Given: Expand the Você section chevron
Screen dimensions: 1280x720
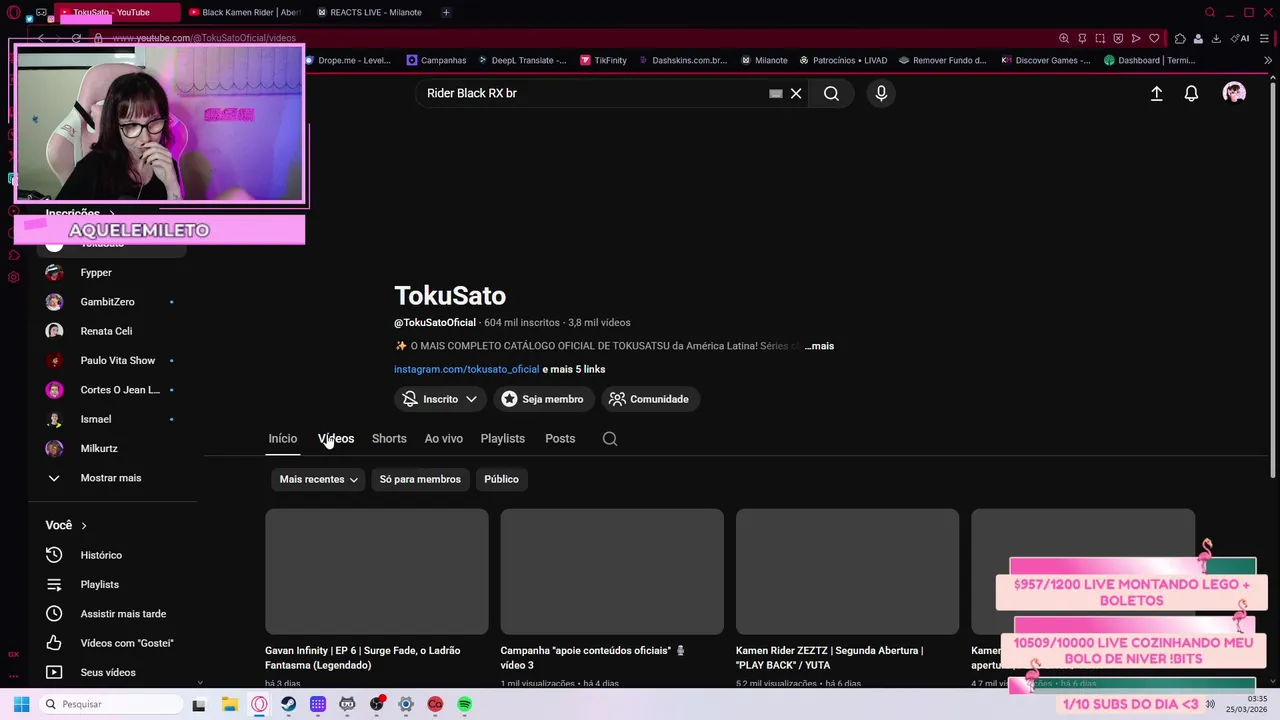Looking at the screenshot, I should click(83, 526).
